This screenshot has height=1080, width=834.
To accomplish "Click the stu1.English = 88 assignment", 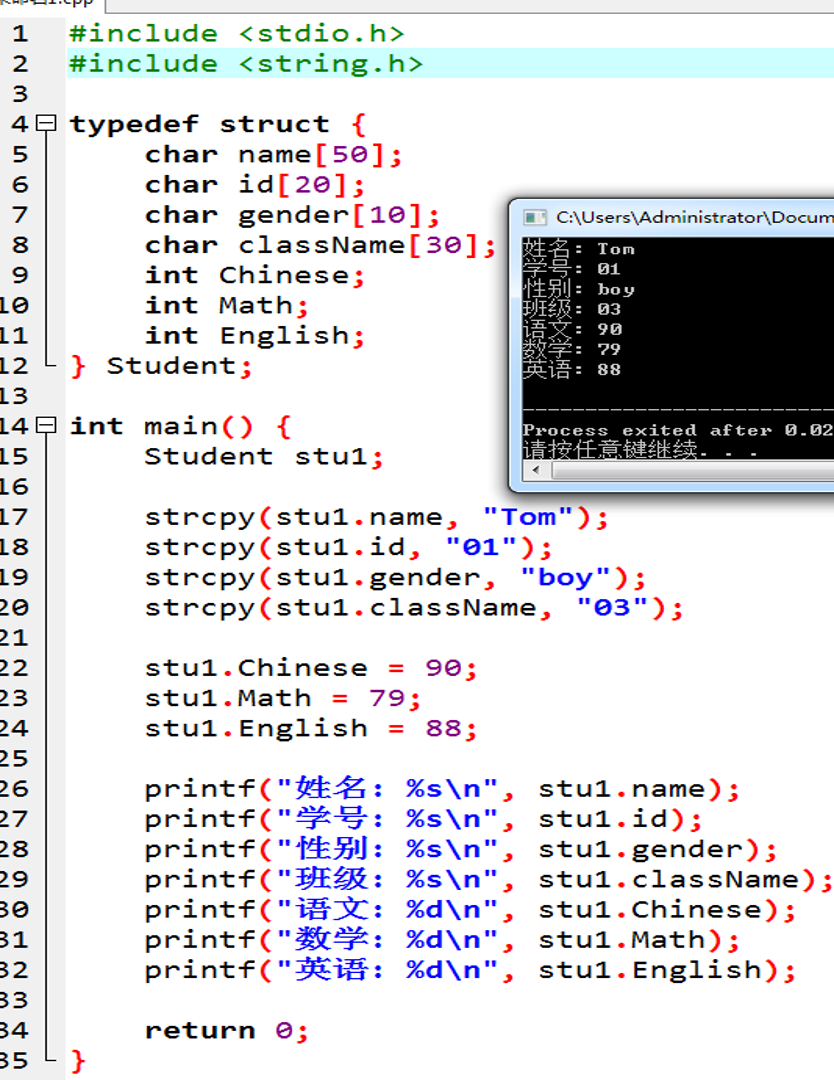I will [x=311, y=729].
